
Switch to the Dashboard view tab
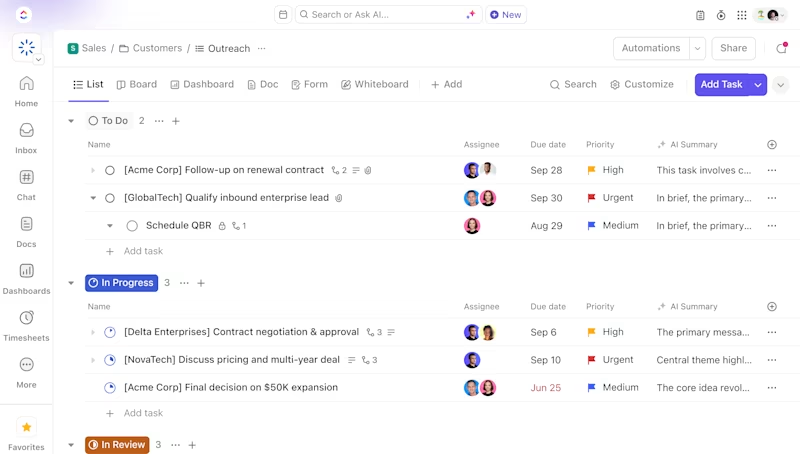tap(202, 84)
